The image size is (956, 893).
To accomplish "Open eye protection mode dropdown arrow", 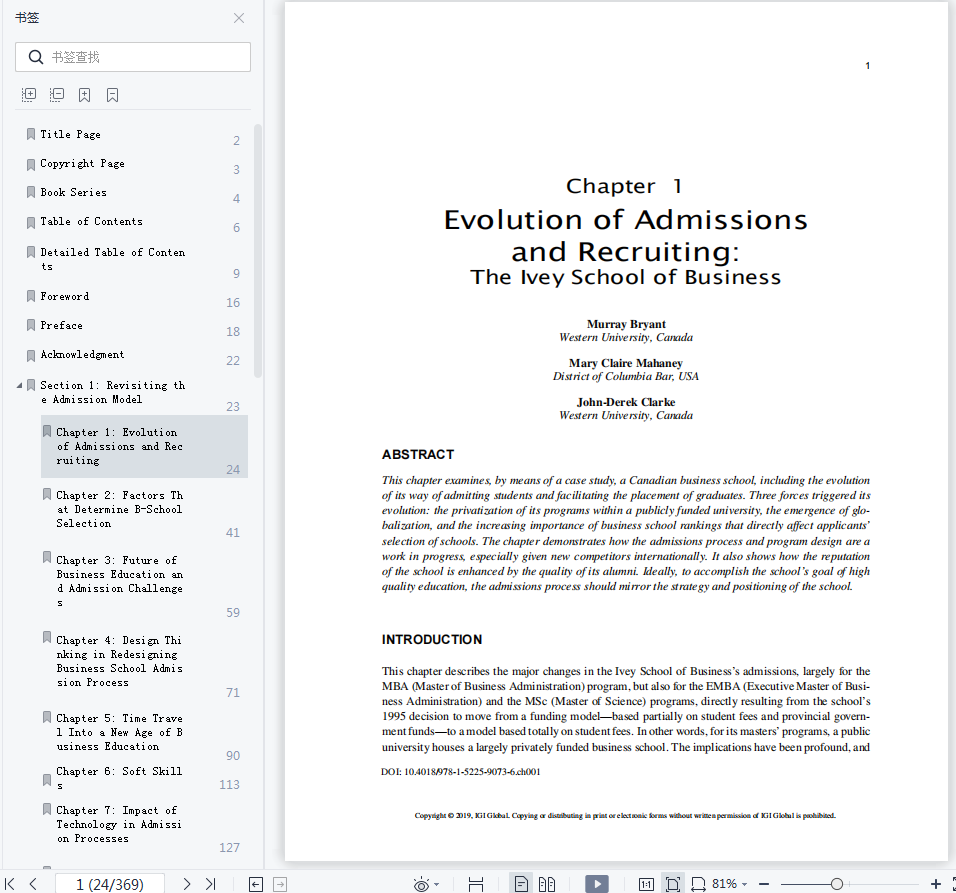I will pyautogui.click(x=437, y=884).
